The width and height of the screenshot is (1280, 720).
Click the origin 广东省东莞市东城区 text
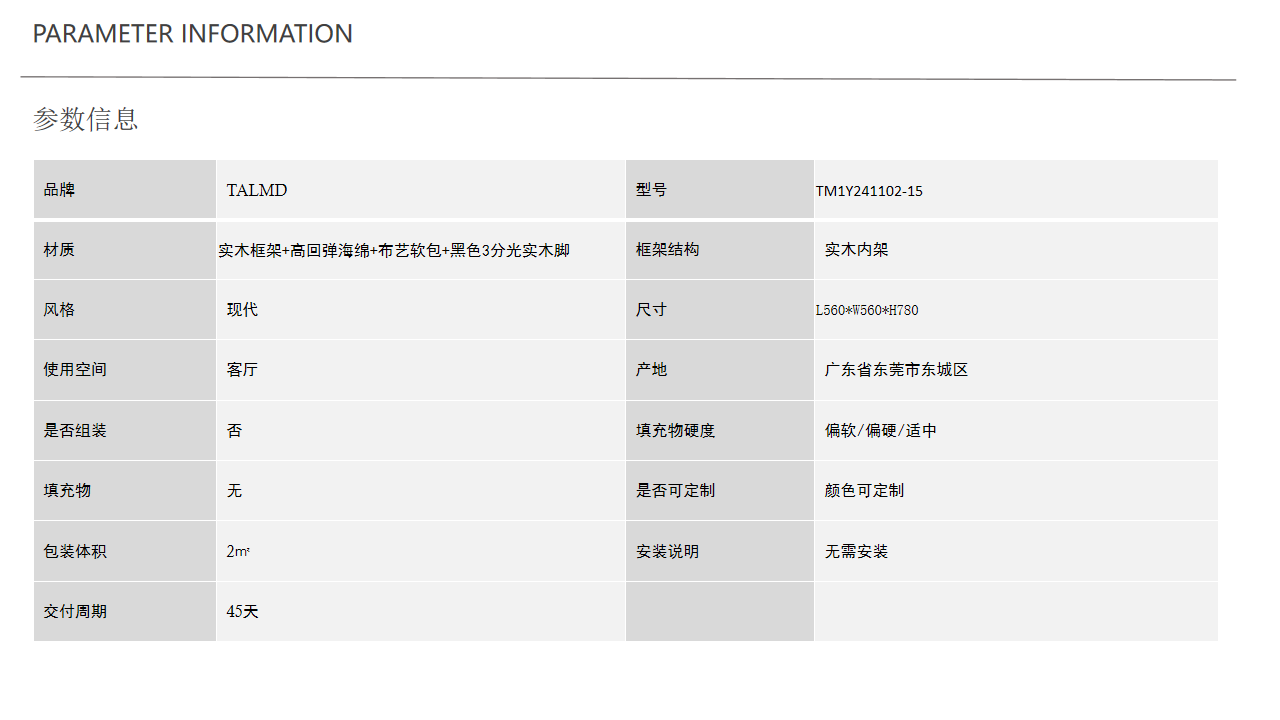click(896, 370)
